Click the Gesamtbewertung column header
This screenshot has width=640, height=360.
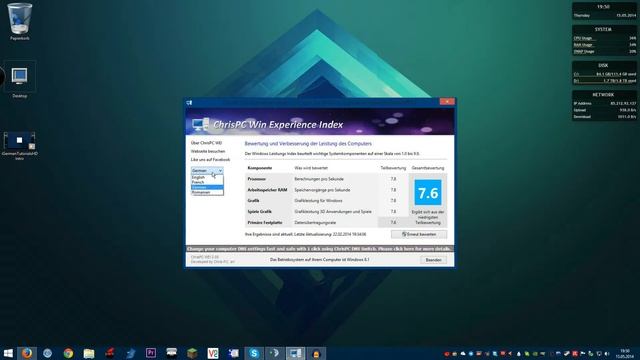[428, 168]
